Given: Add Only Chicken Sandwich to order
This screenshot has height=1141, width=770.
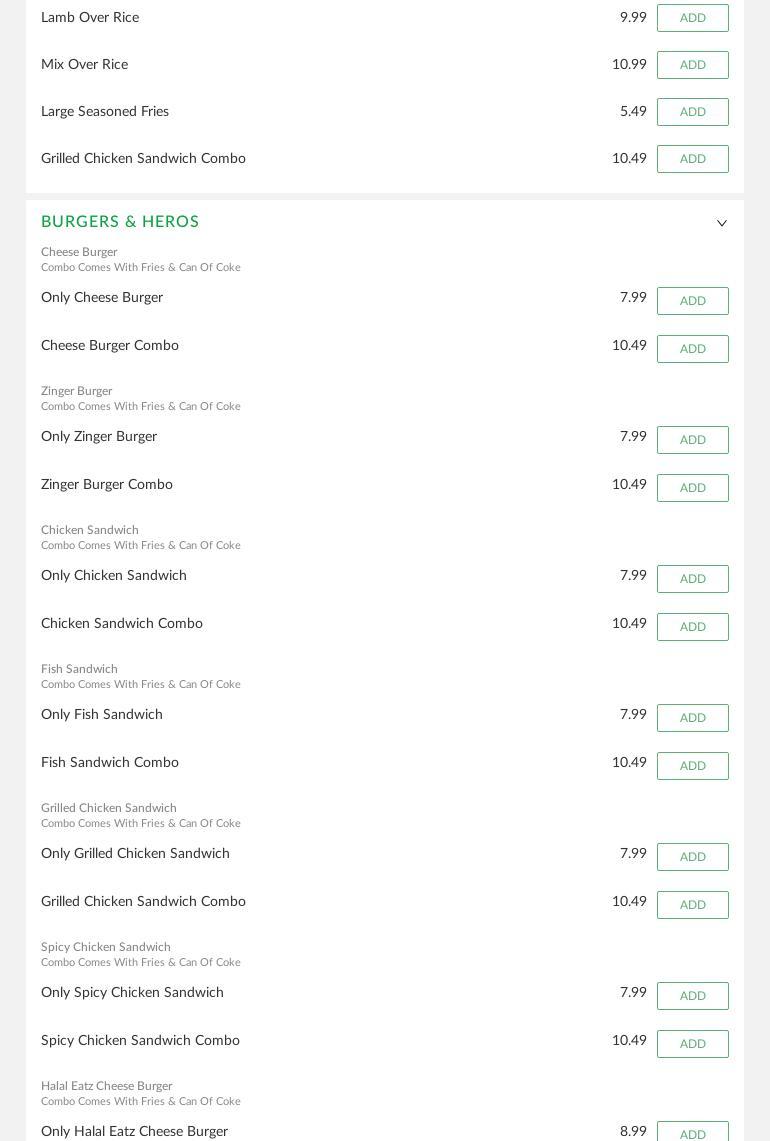Looking at the screenshot, I should coord(692,579).
